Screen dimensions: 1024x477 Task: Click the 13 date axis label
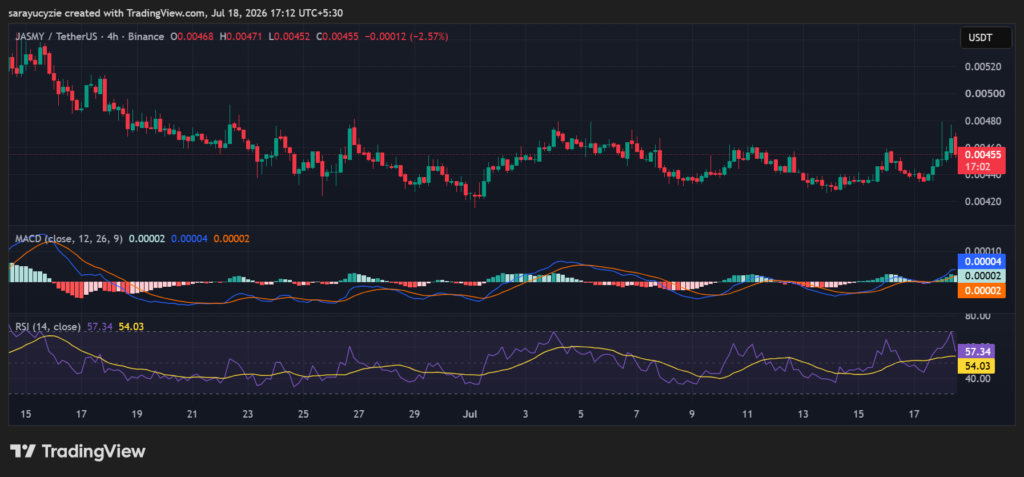[803, 414]
